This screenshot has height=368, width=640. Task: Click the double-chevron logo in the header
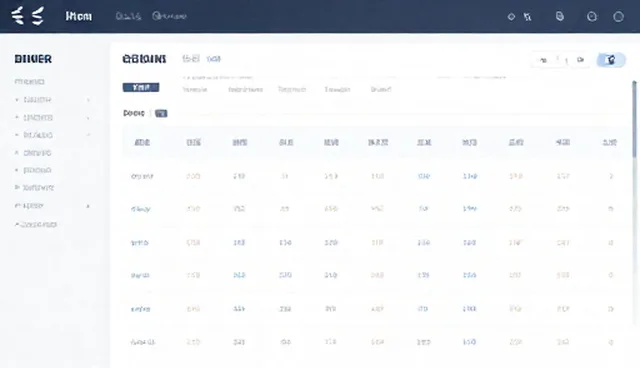coord(27,16)
